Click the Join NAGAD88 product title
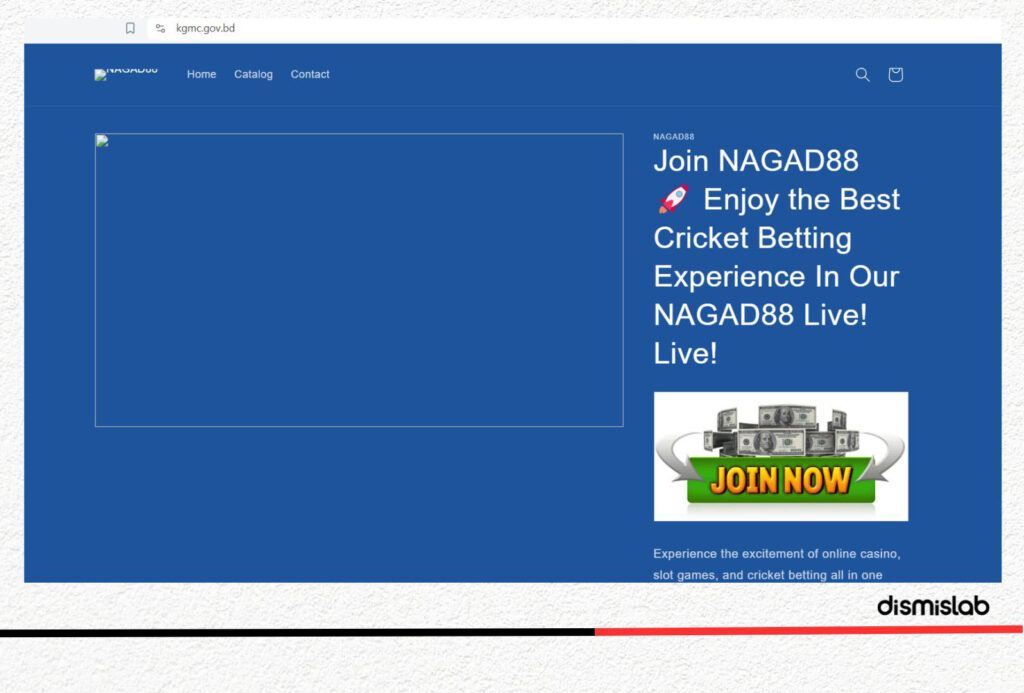1024x693 pixels. 776,257
